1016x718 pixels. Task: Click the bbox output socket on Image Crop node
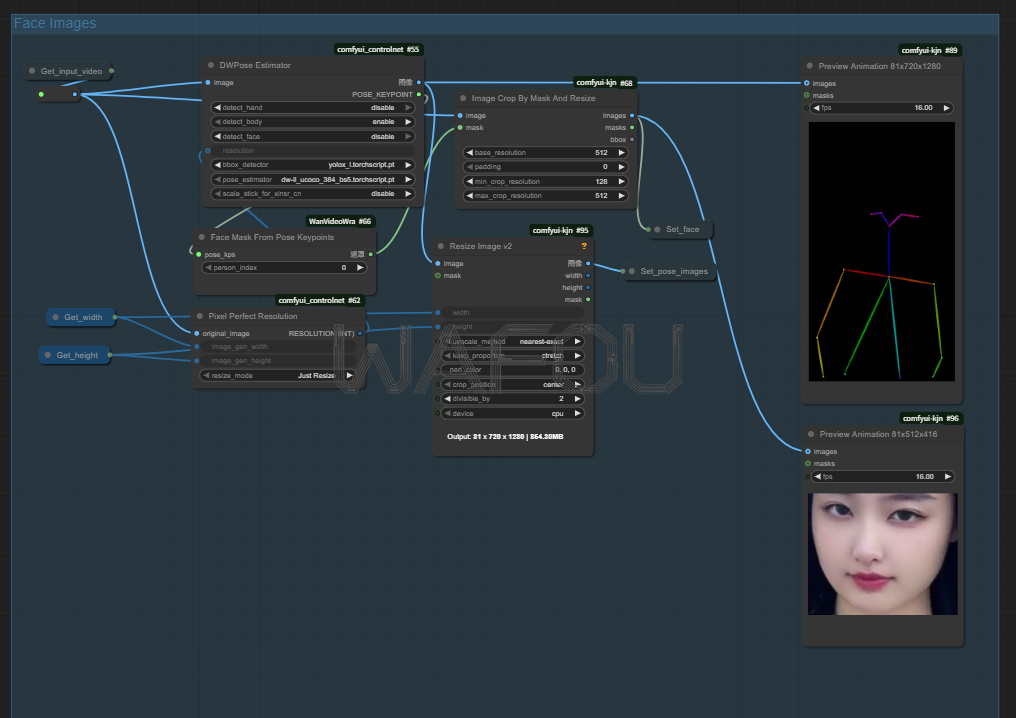[x=632, y=140]
